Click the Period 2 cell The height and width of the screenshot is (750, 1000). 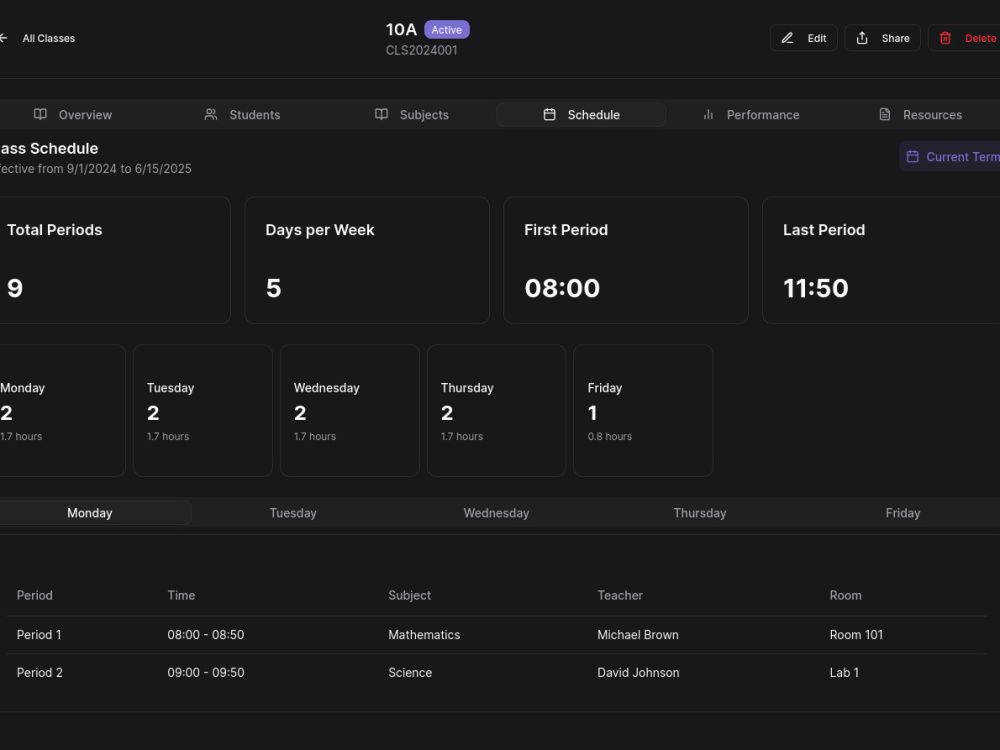pos(40,672)
